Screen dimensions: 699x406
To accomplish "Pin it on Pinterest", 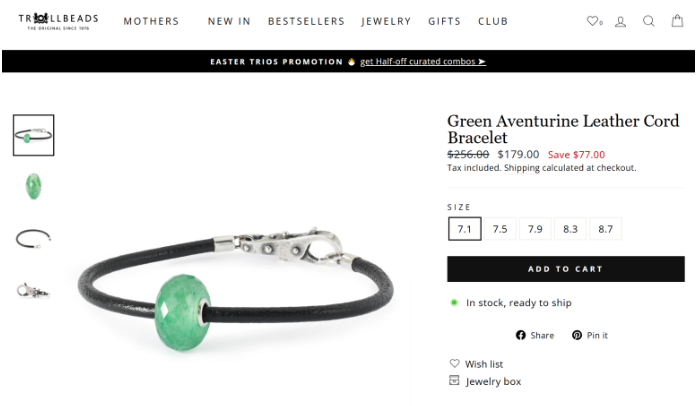I will [x=590, y=335].
